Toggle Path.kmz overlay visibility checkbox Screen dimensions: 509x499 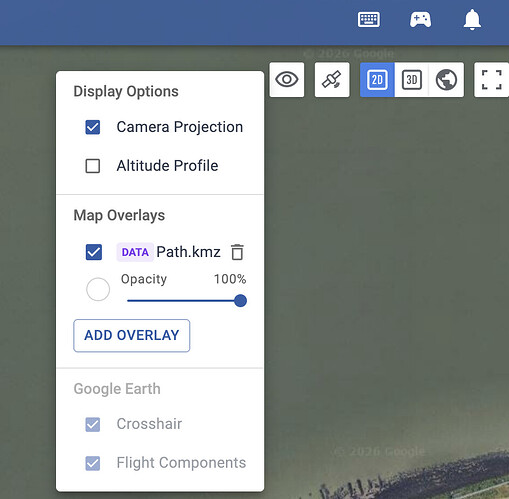[94, 252]
